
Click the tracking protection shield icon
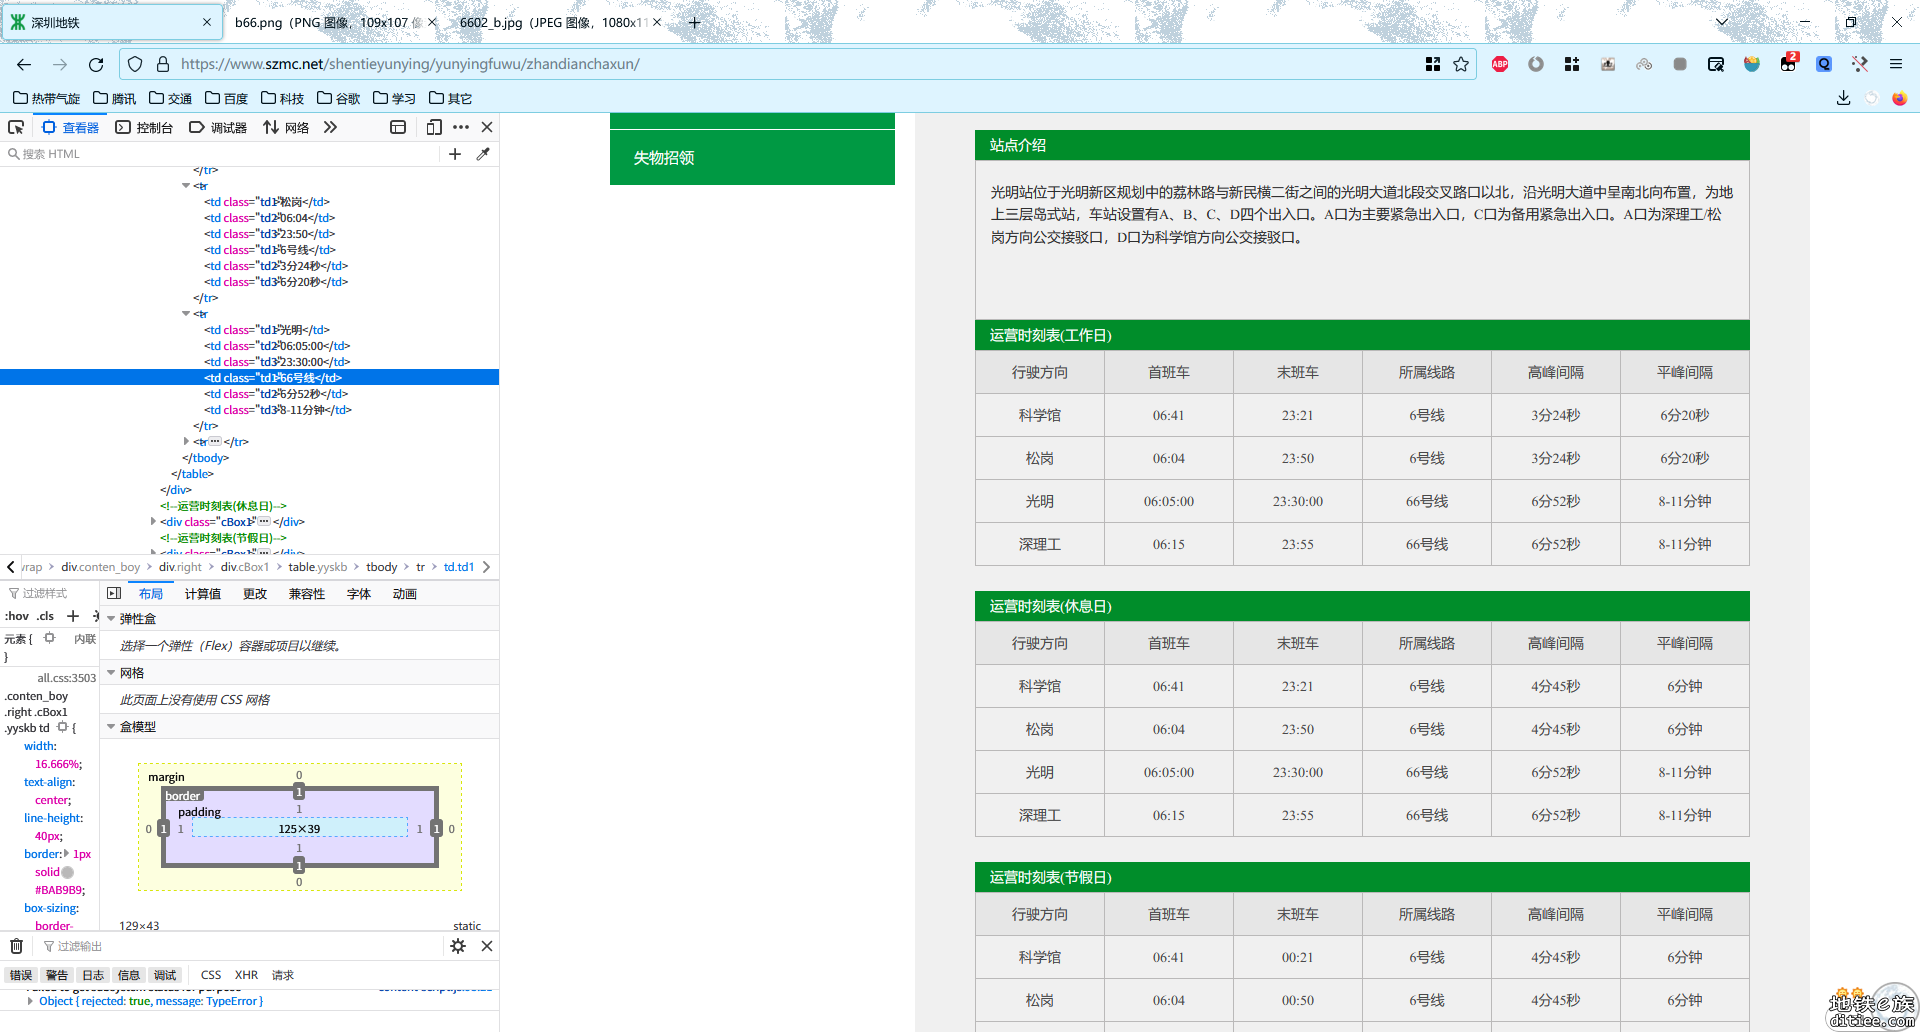click(x=135, y=64)
